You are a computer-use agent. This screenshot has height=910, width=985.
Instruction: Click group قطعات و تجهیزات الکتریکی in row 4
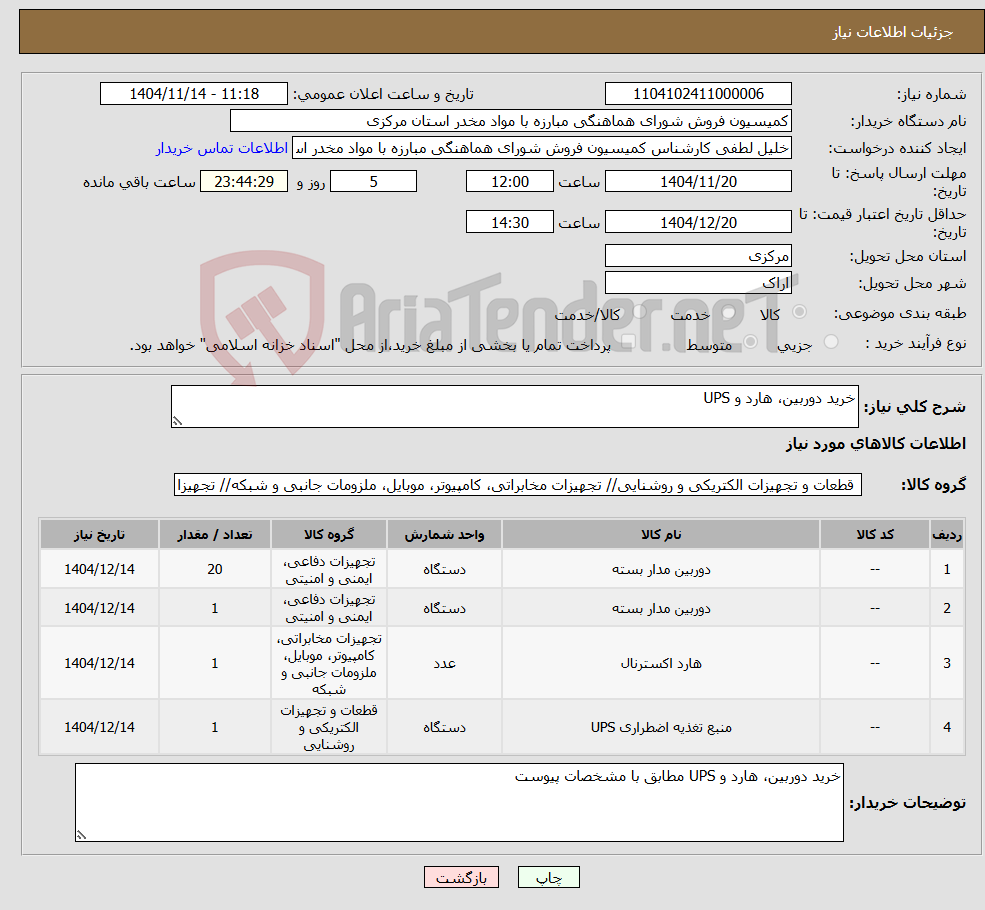click(329, 727)
